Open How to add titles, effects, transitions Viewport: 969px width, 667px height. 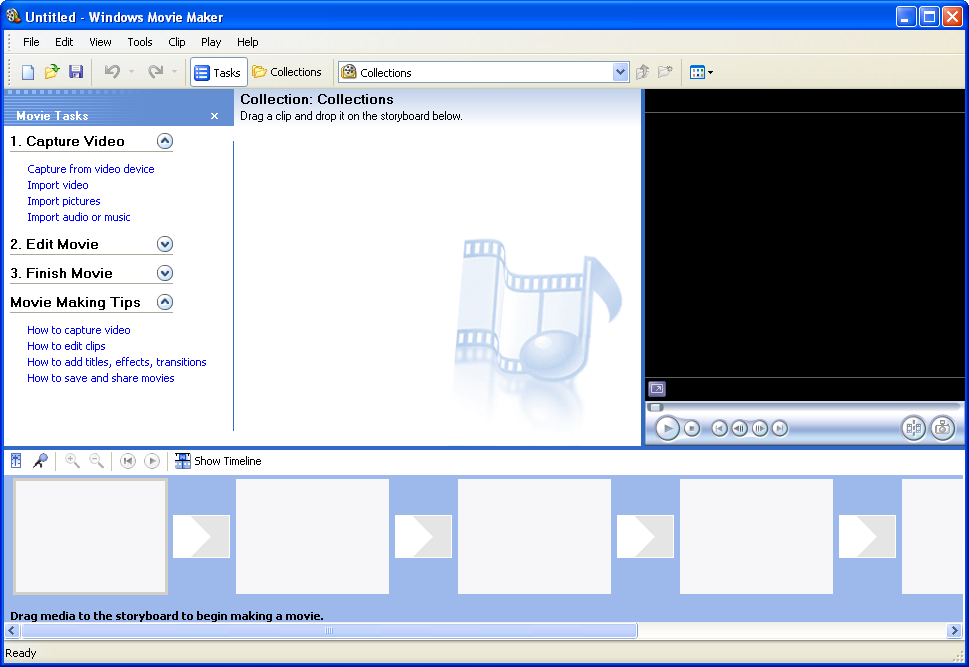point(117,362)
